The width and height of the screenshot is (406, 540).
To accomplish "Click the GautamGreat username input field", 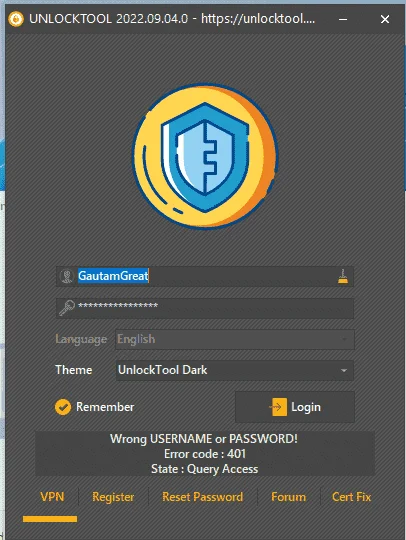I will click(x=205, y=276).
